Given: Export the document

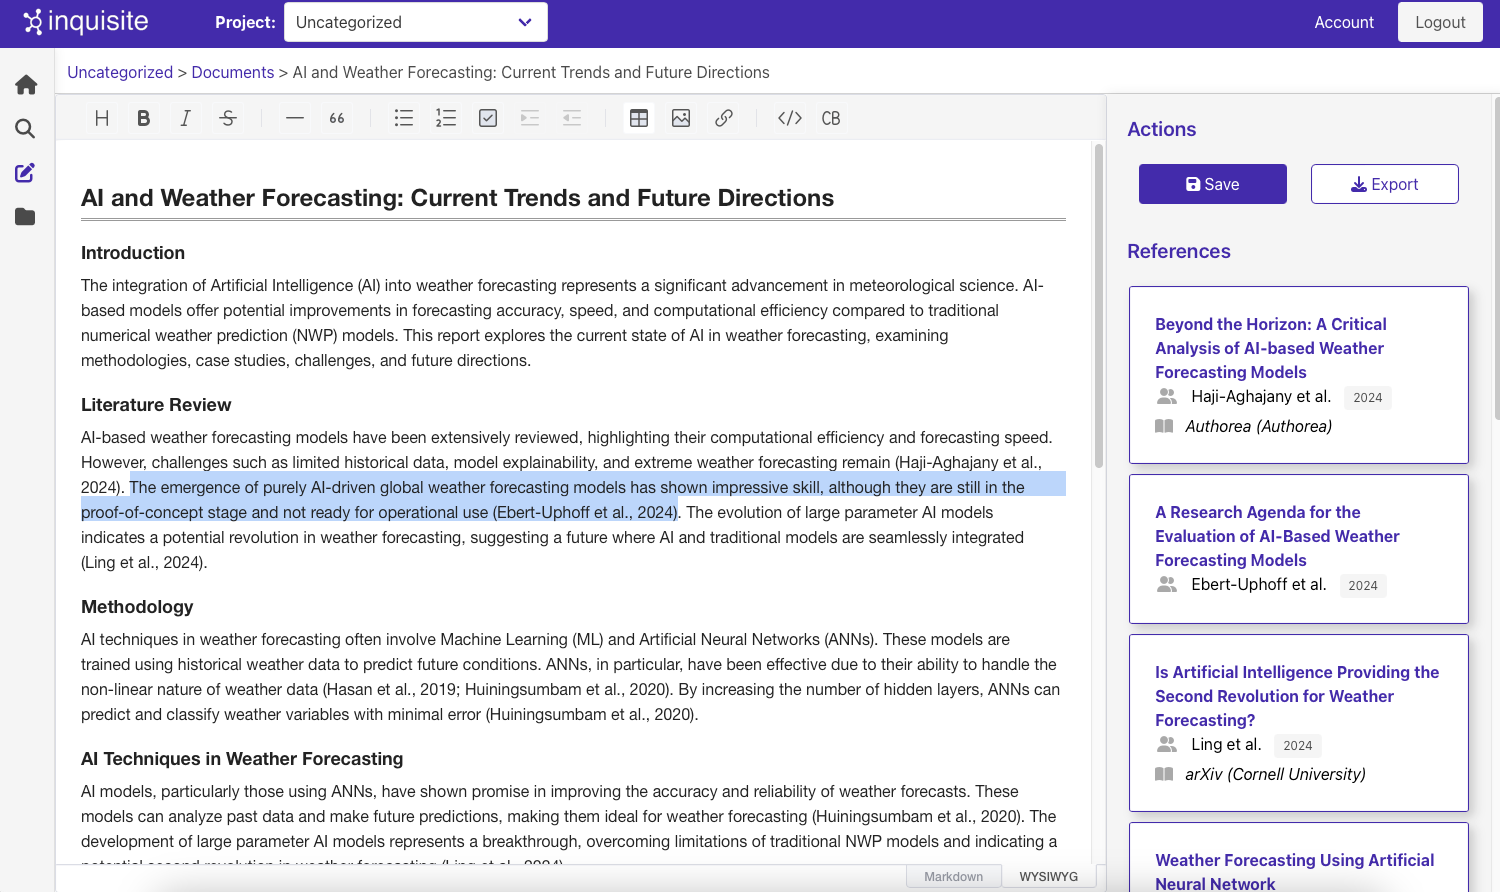Looking at the screenshot, I should click(x=1385, y=184).
